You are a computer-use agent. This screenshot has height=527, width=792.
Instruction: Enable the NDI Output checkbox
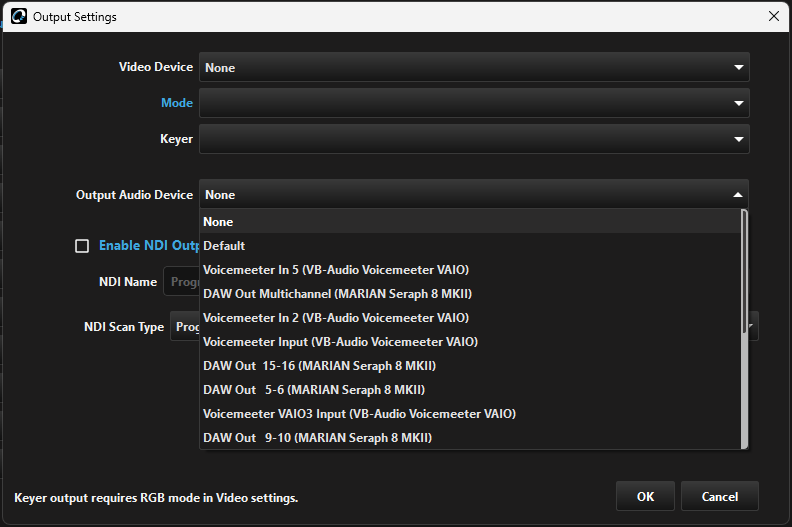pos(82,246)
